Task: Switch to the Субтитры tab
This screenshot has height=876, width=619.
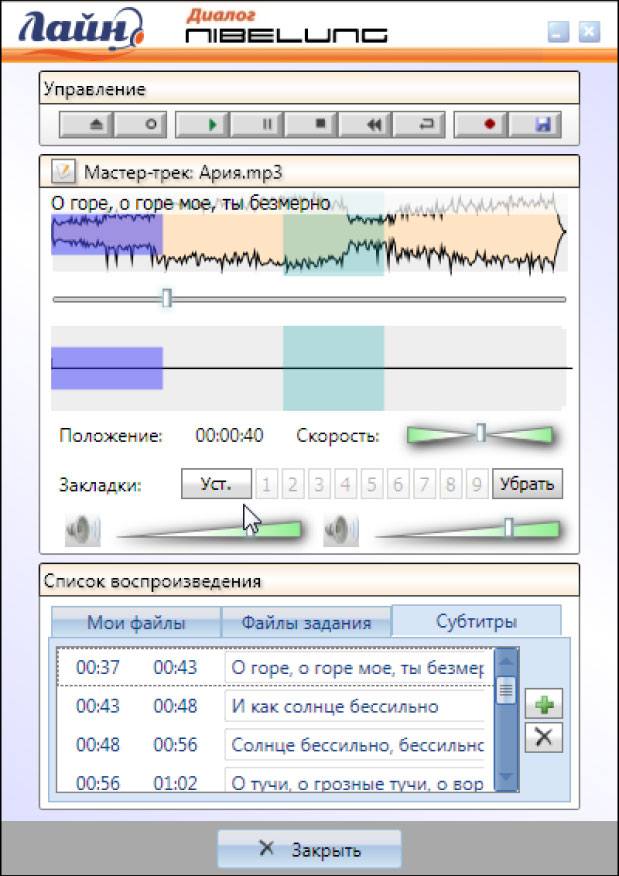Action: tap(477, 621)
